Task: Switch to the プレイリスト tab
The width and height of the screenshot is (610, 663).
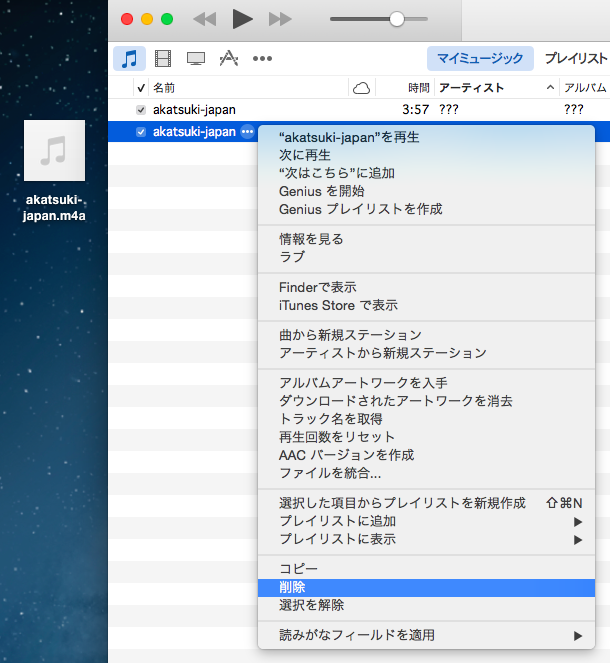Action: 577,58
